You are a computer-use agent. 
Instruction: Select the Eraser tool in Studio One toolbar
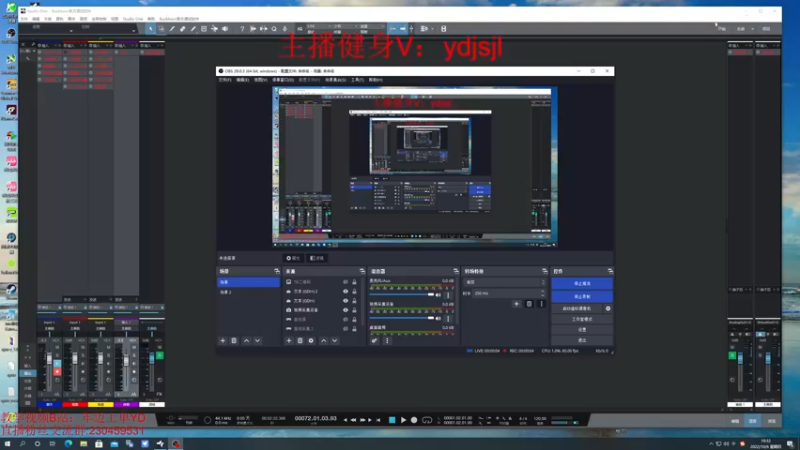[183, 29]
